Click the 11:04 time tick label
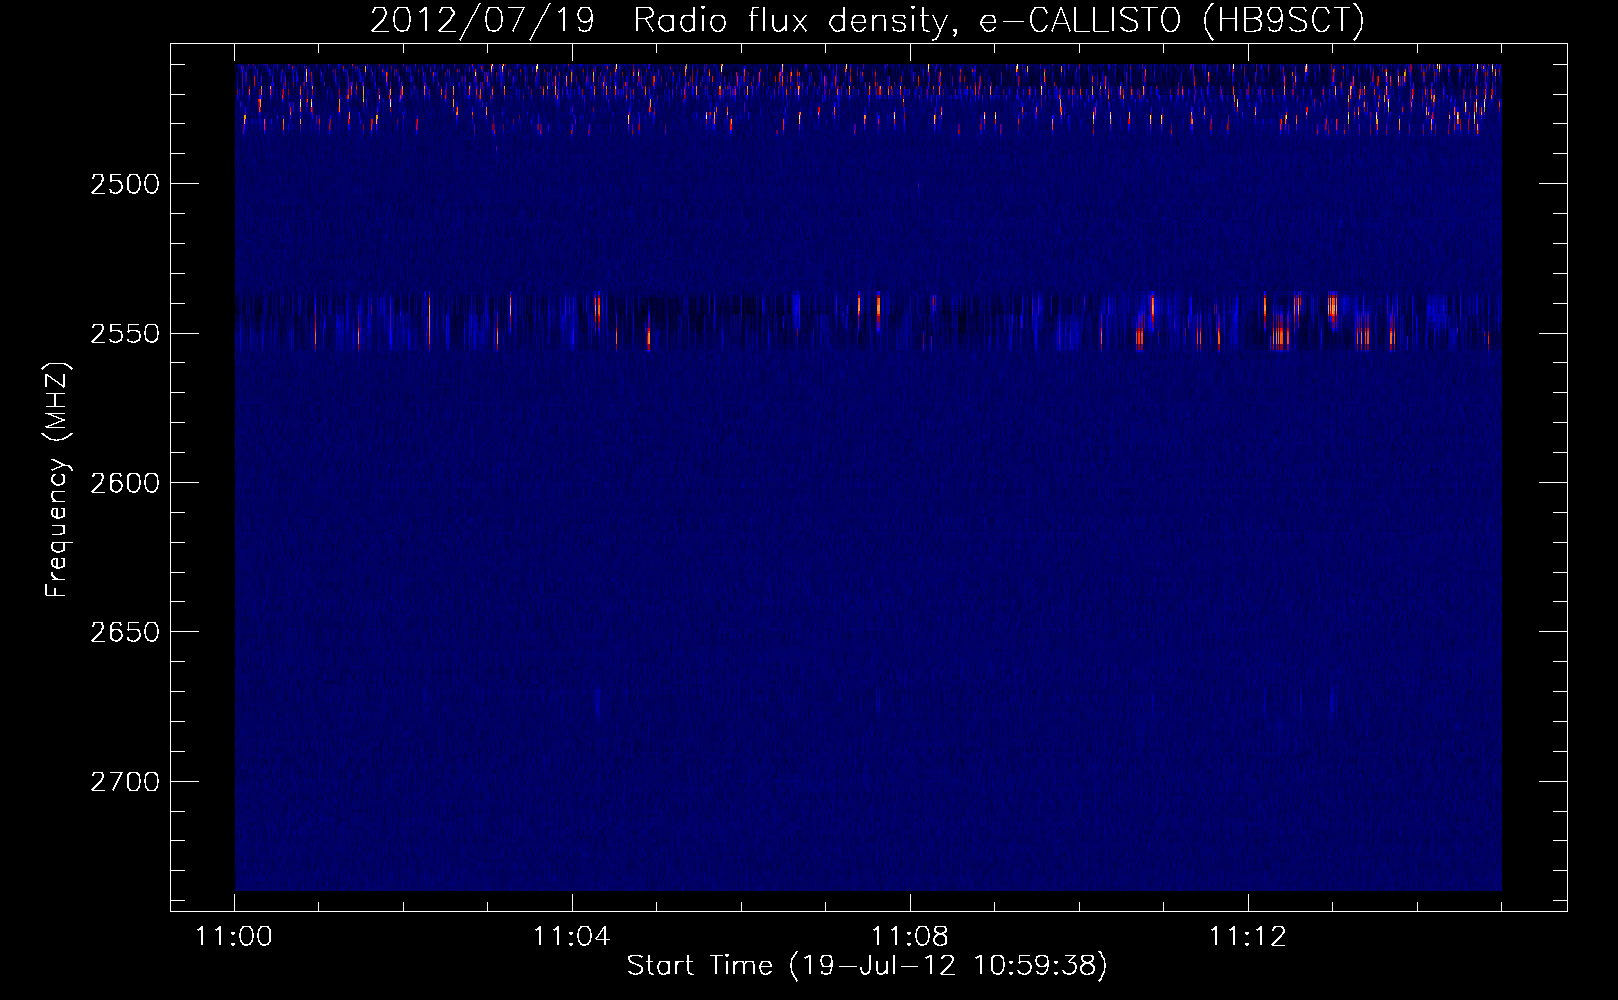 click(572, 937)
